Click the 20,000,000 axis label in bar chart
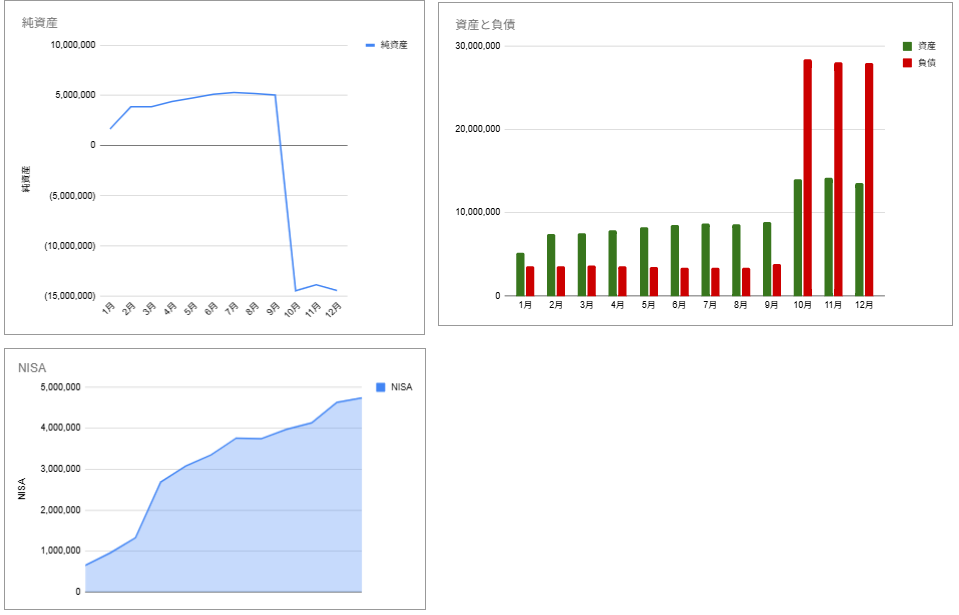The width and height of the screenshot is (959, 615). [478, 129]
